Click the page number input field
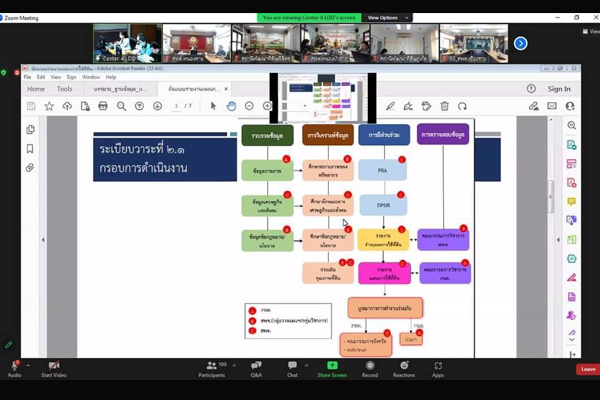Image resolution: width=600 pixels, height=400 pixels. pos(176,106)
